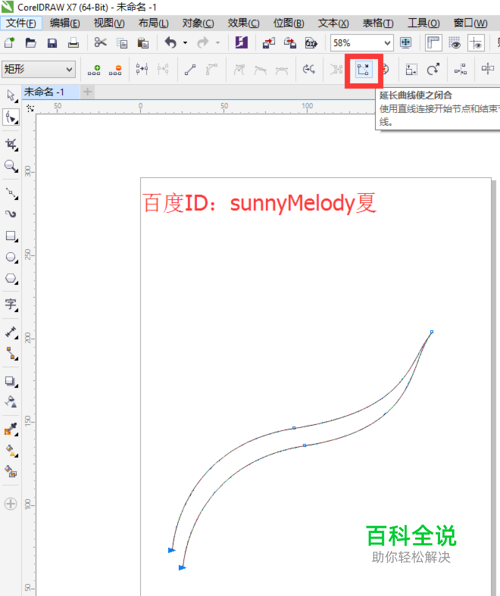Select the Artistic Media tool
This screenshot has width=500, height=596.
pos(11,214)
